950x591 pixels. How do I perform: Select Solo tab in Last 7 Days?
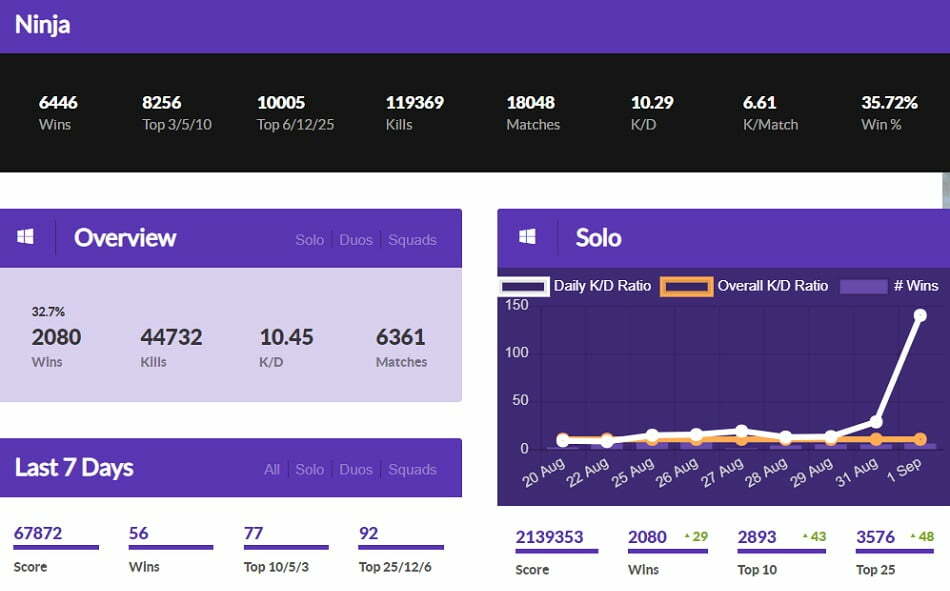[x=310, y=470]
